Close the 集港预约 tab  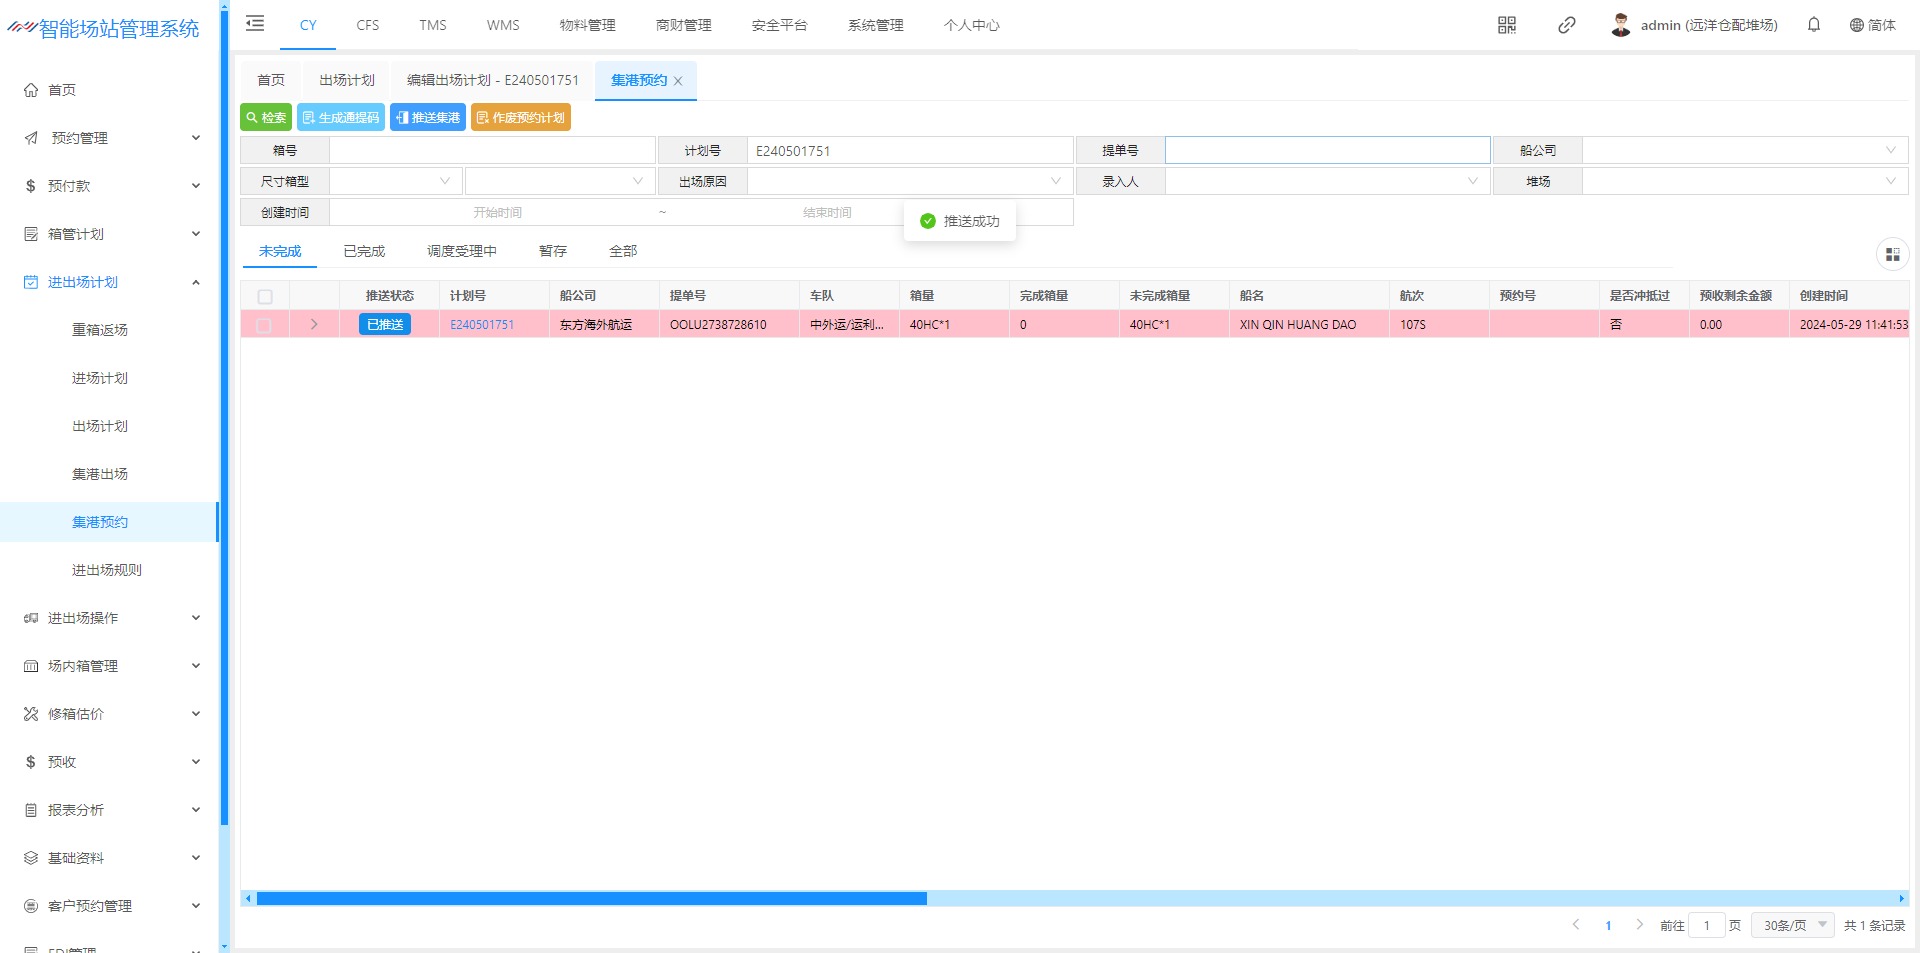(x=678, y=81)
